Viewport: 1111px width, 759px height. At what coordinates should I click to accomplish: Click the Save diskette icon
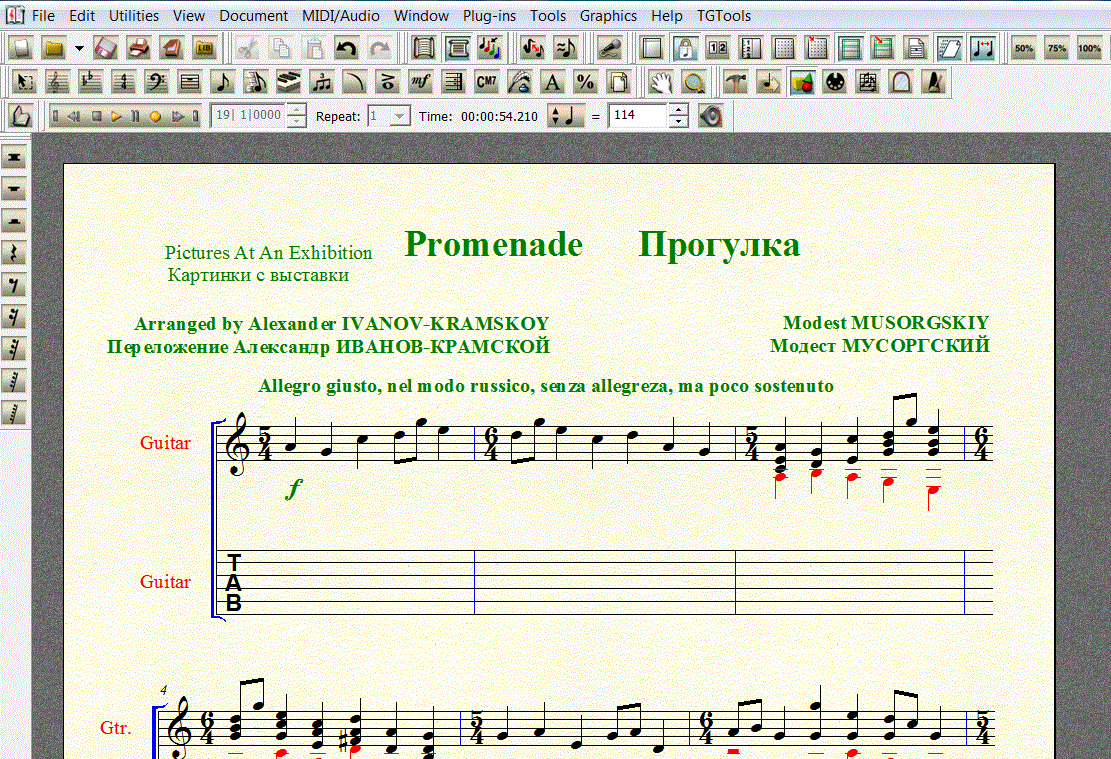pos(106,48)
